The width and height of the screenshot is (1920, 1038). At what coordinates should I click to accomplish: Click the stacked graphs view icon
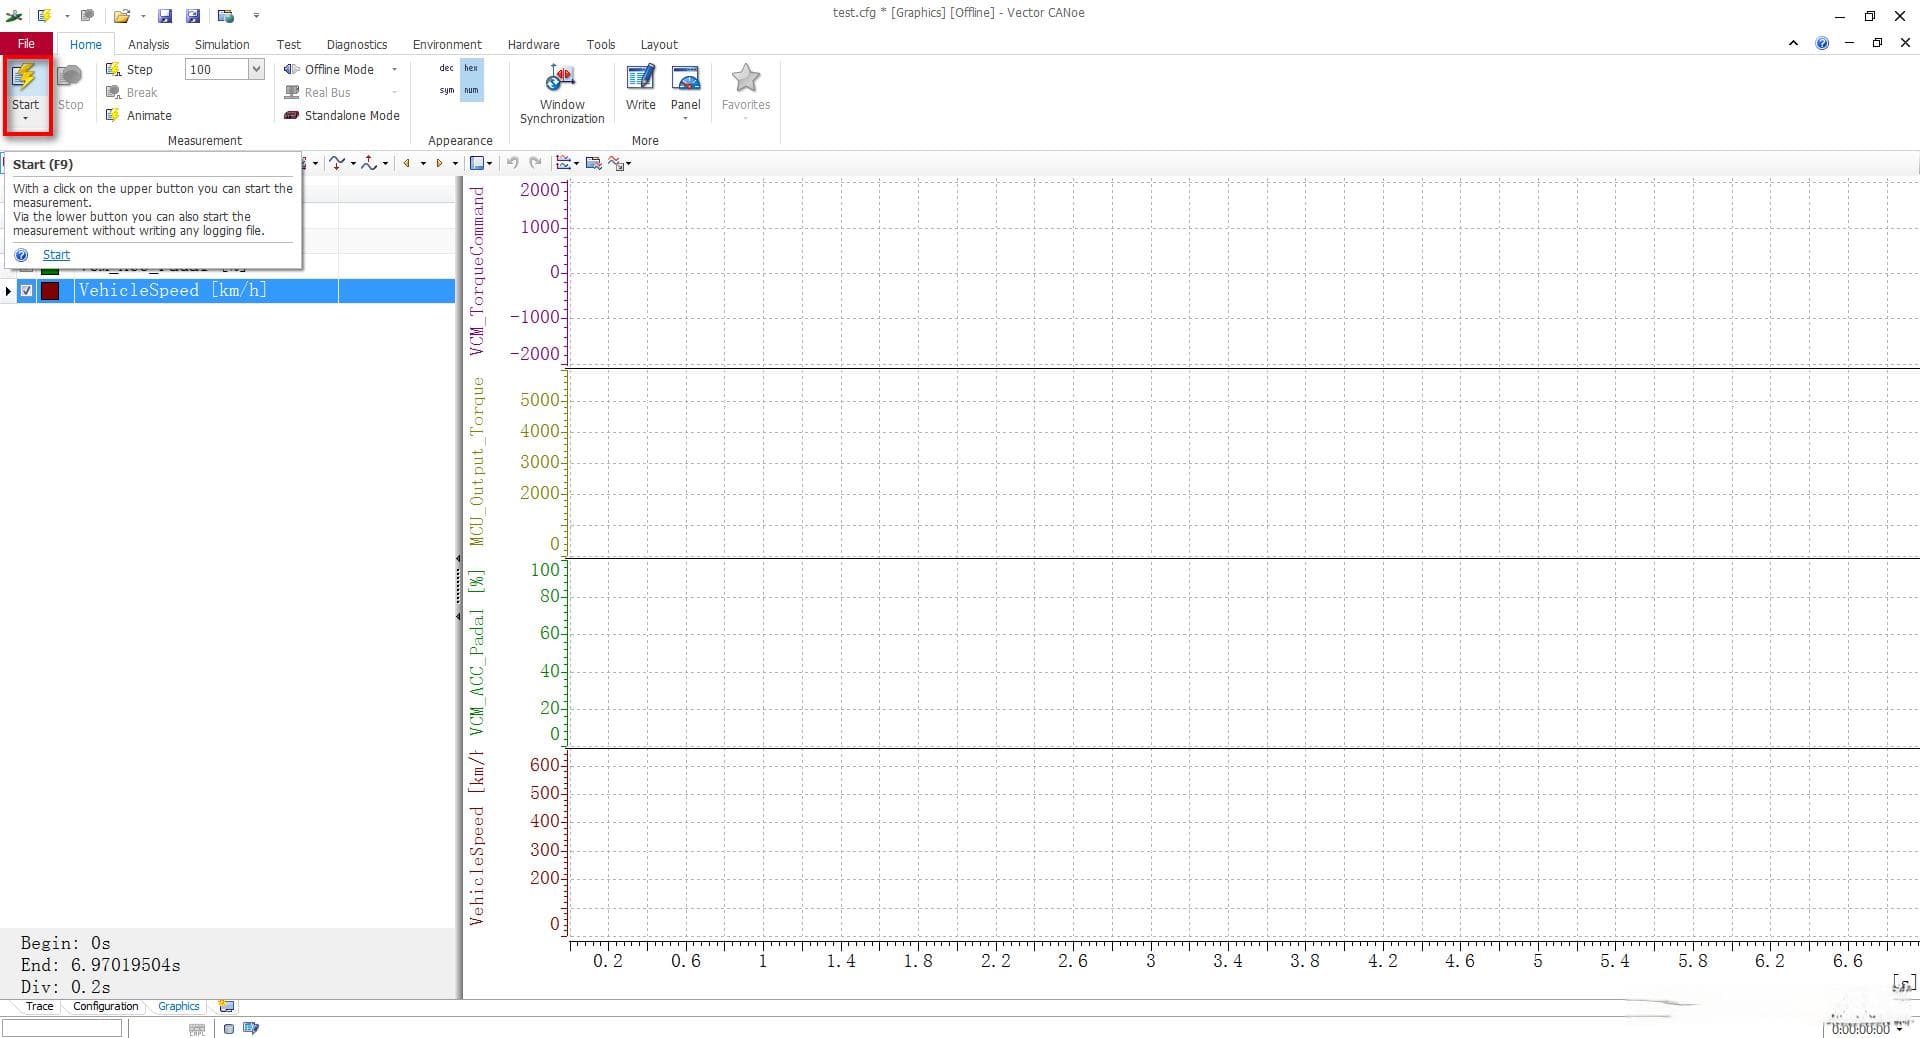click(564, 163)
